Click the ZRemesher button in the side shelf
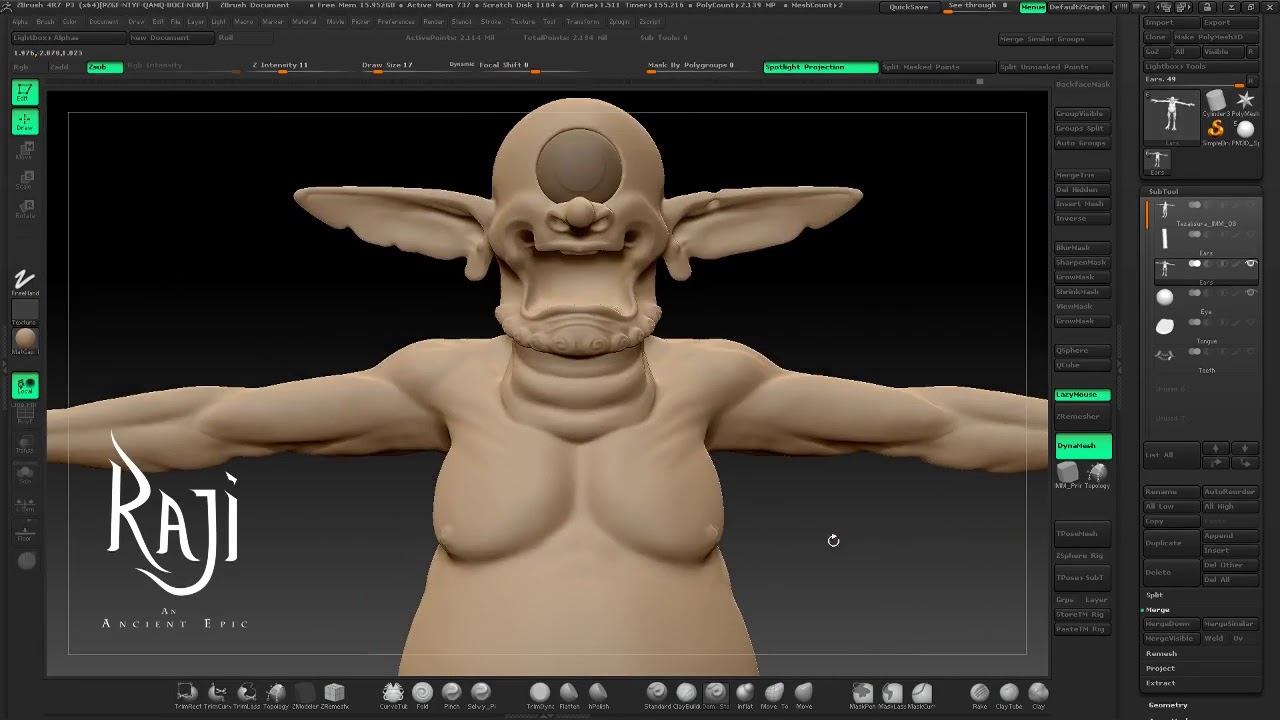This screenshot has height=720, width=1280. (1082, 417)
